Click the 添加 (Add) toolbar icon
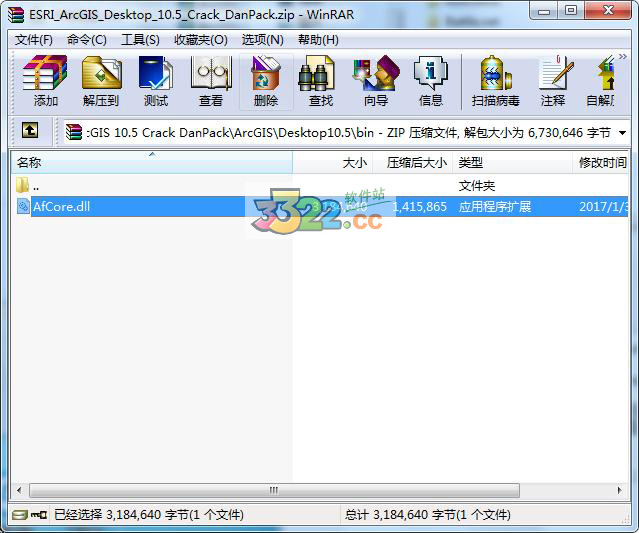The height and width of the screenshot is (533, 639). click(x=45, y=81)
